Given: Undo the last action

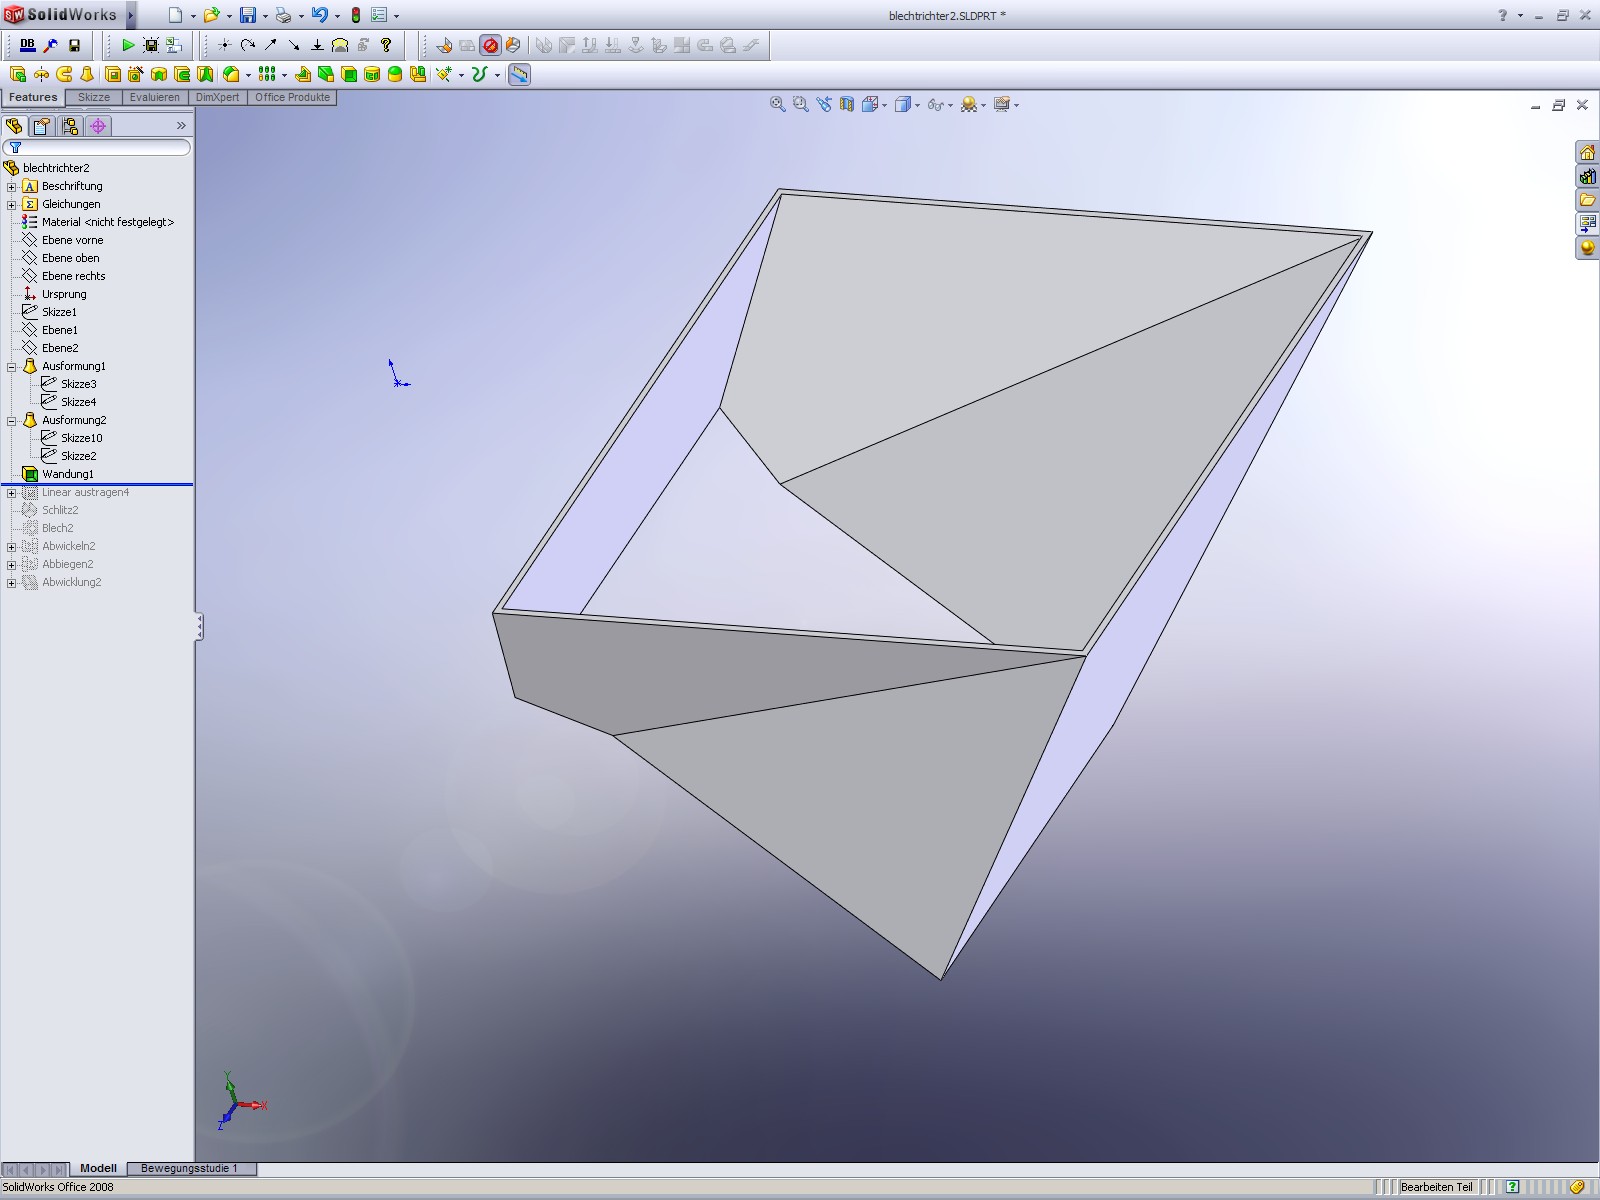Looking at the screenshot, I should [319, 15].
